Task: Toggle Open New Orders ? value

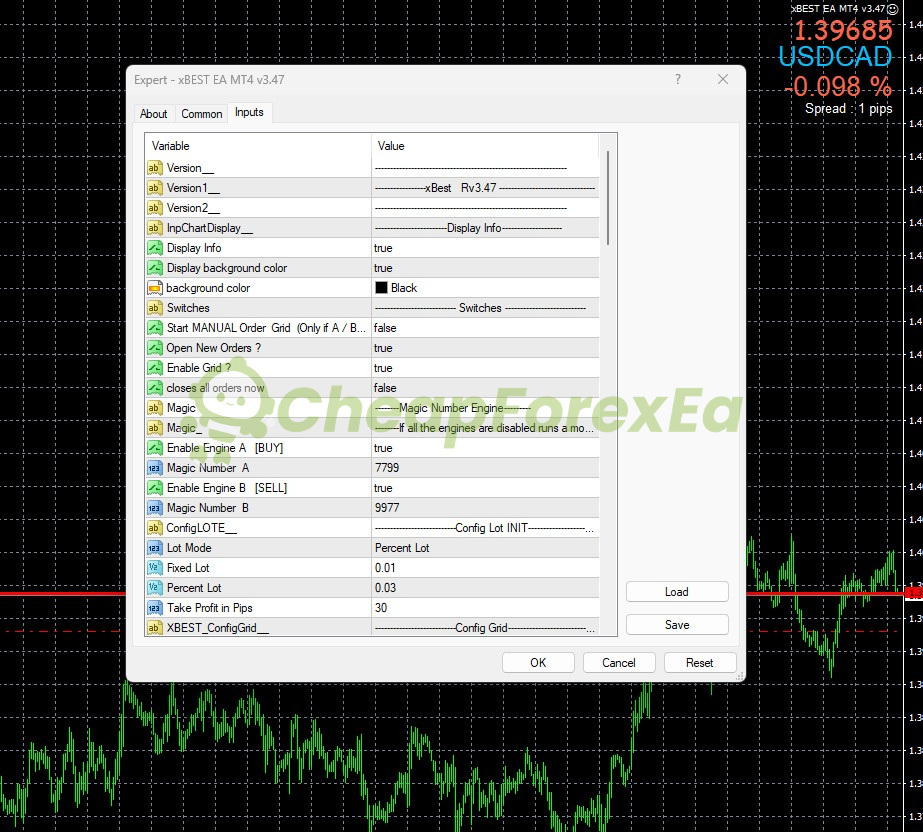Action: [485, 348]
